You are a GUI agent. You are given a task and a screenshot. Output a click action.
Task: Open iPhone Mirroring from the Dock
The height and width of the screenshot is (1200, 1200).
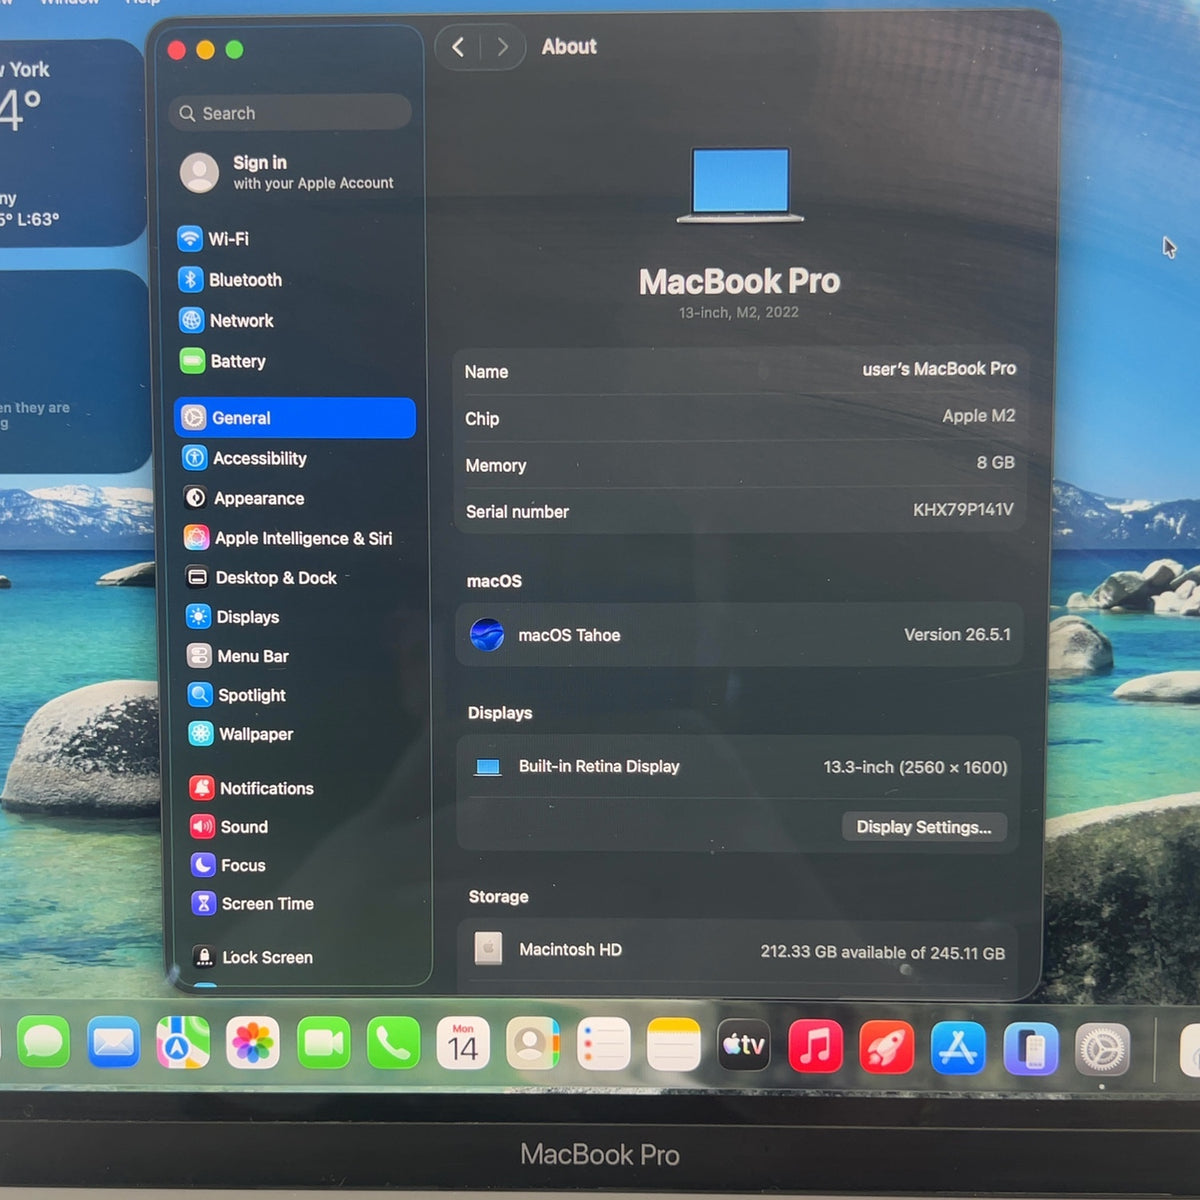[x=1030, y=1050]
